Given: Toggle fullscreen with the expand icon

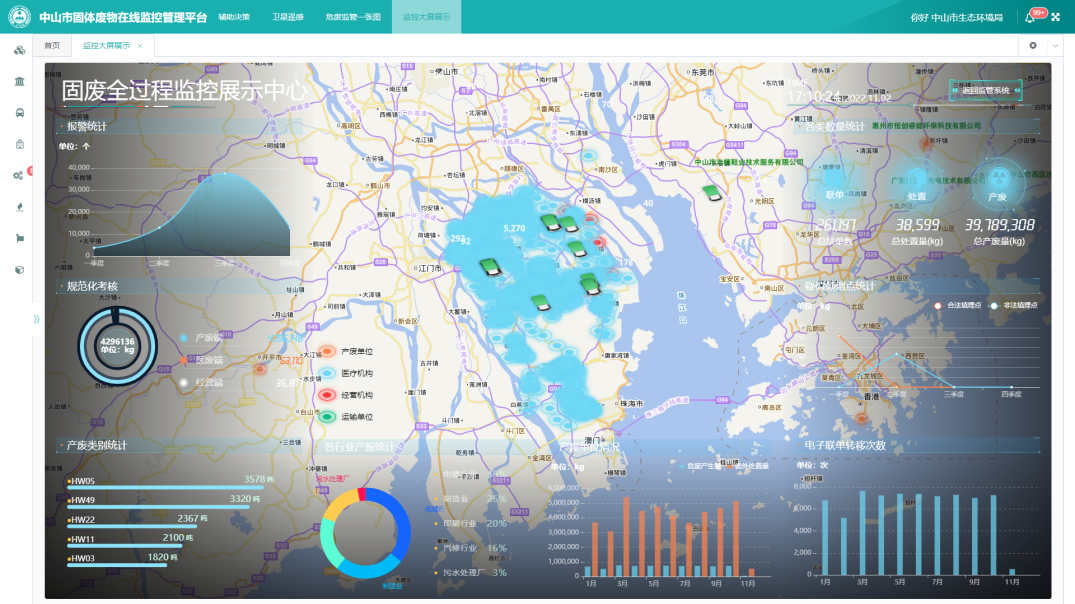Looking at the screenshot, I should [1056, 17].
